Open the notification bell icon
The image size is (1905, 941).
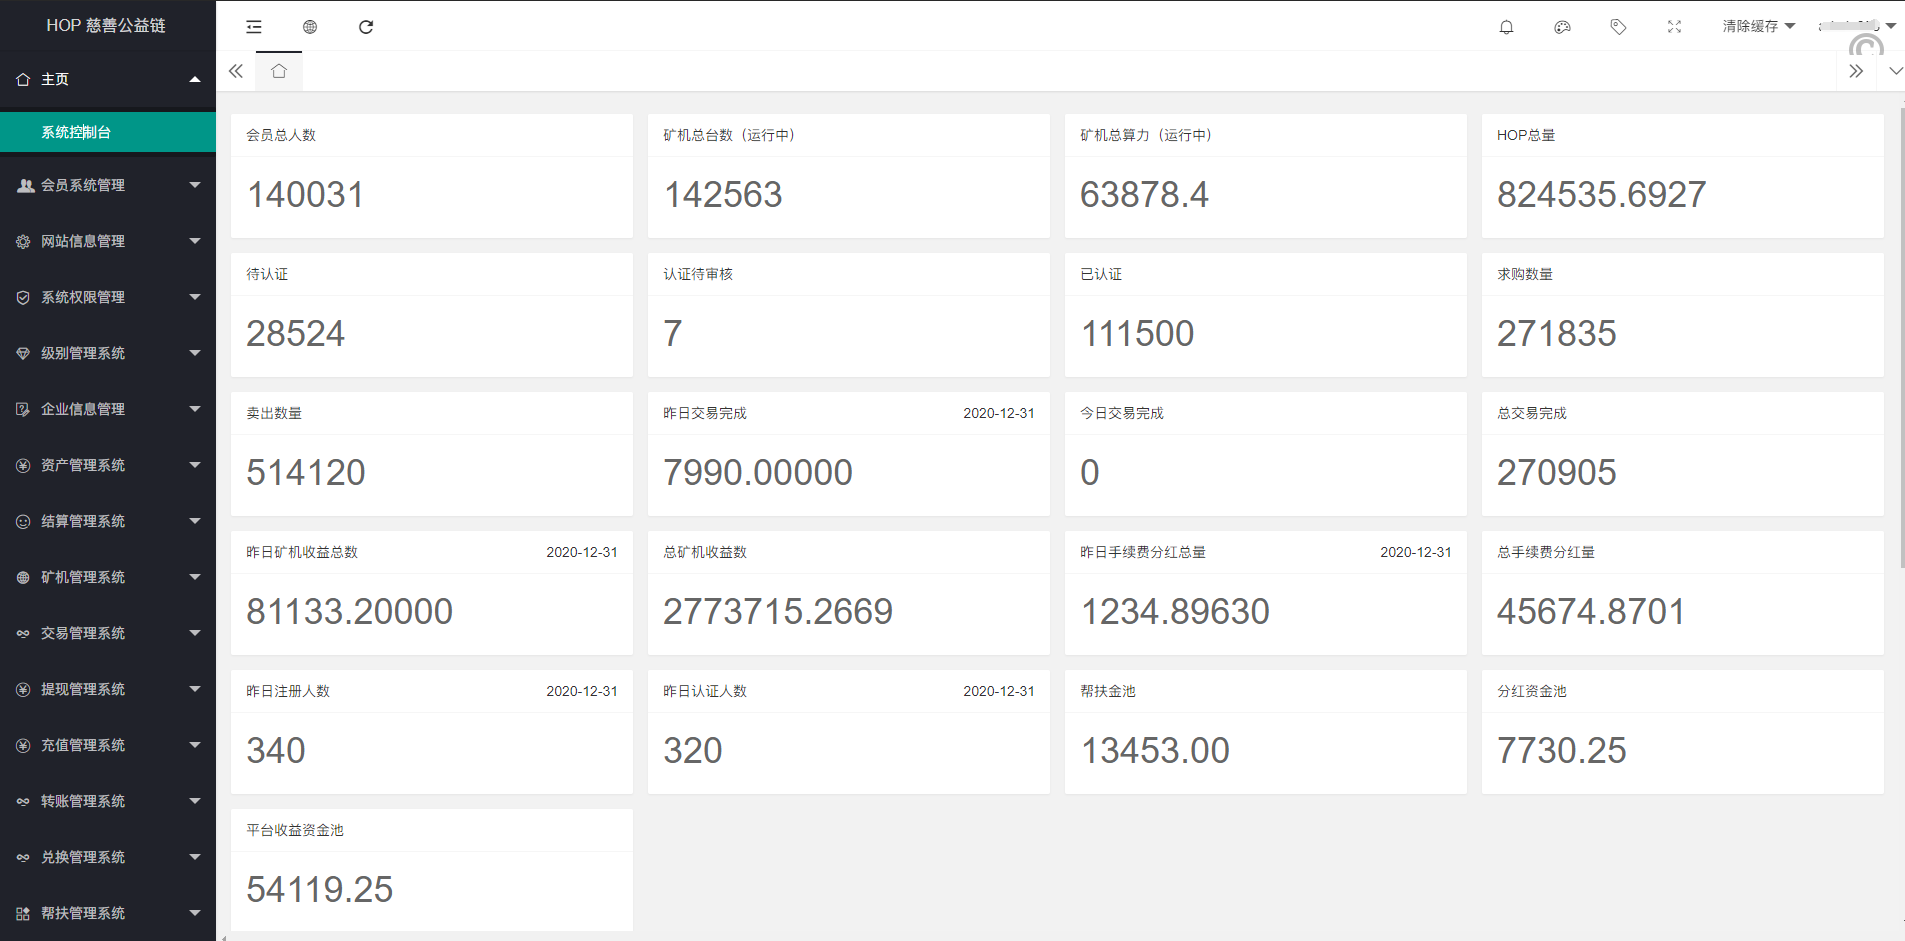click(x=1506, y=27)
